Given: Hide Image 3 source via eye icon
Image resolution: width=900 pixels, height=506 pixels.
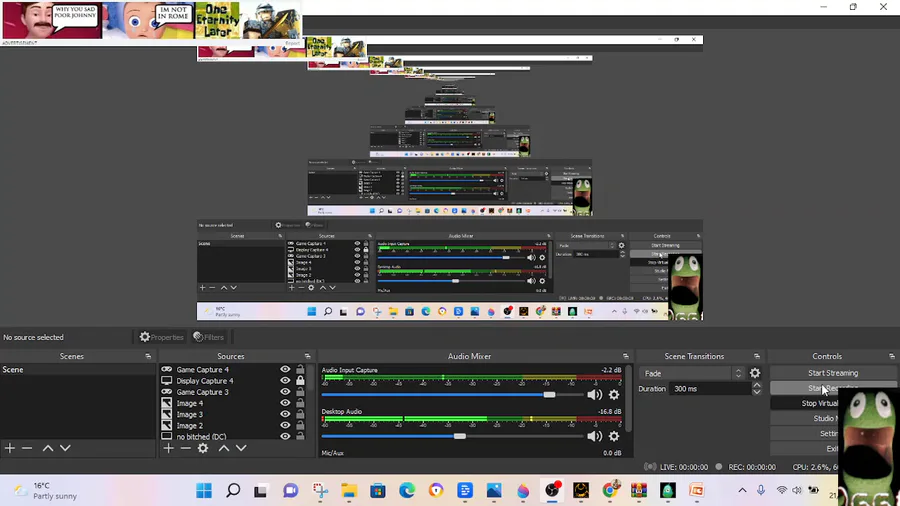Looking at the screenshot, I should coord(285,414).
